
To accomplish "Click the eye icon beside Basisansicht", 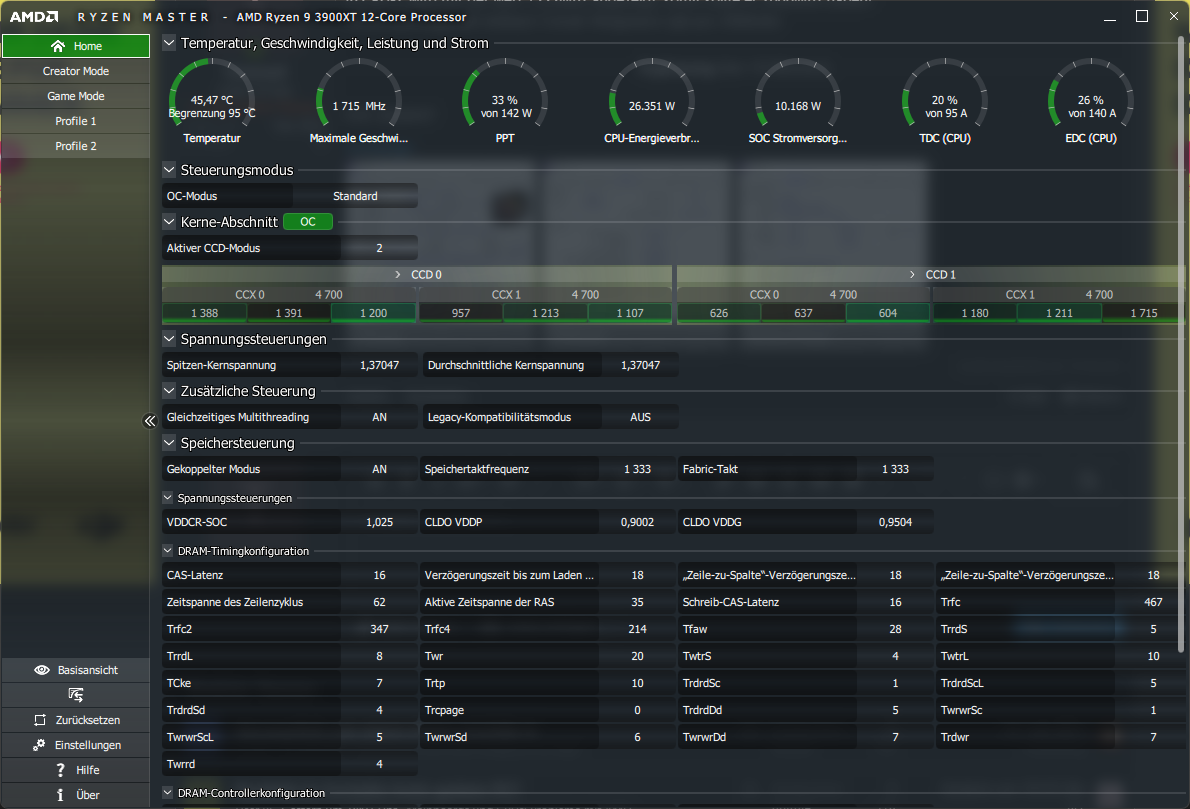I will point(42,670).
